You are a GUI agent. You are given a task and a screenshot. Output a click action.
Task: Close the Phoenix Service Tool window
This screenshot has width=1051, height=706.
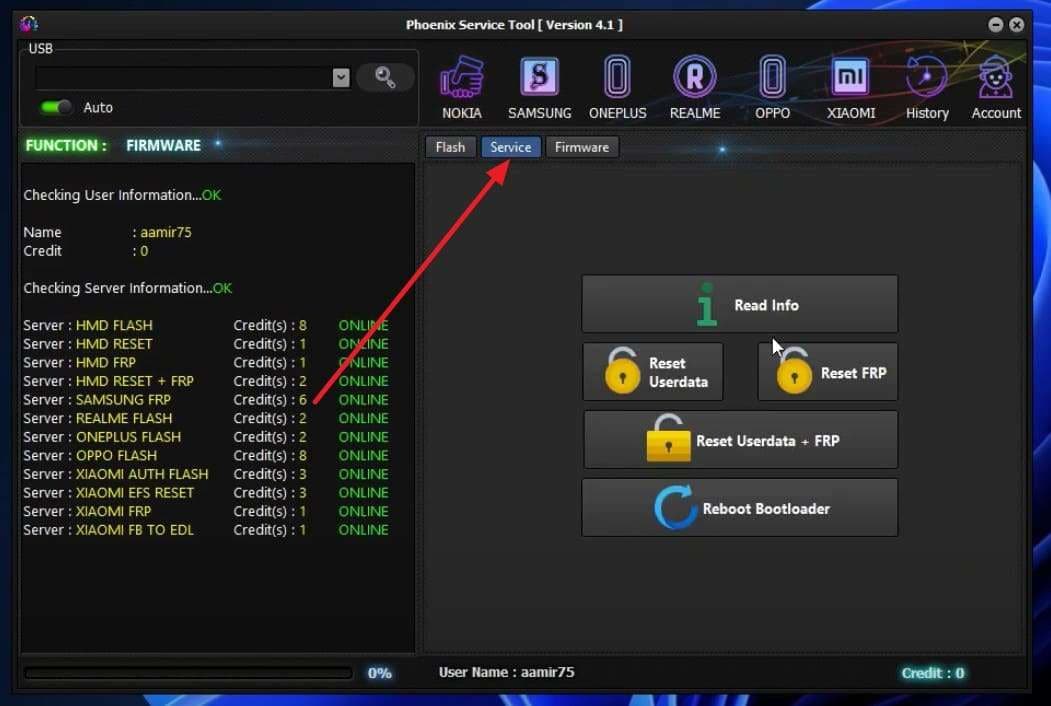(x=1017, y=25)
